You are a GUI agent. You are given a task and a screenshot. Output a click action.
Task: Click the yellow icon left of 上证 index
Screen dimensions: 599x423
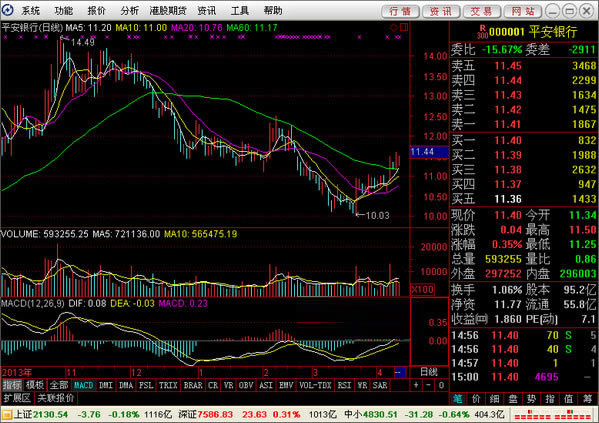7,415
